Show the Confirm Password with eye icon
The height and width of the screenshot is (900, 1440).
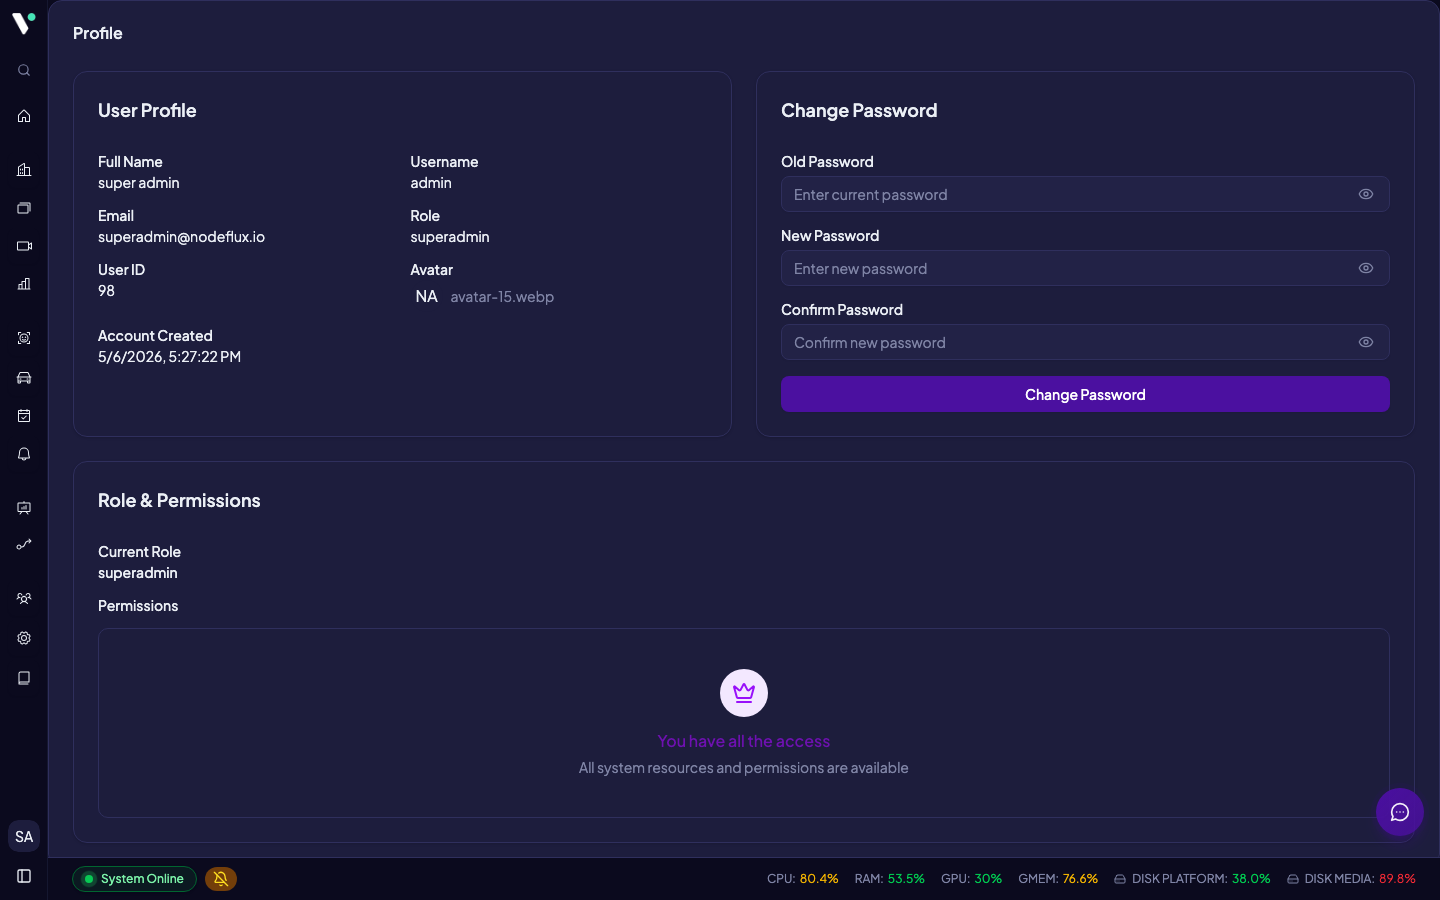[x=1366, y=342]
